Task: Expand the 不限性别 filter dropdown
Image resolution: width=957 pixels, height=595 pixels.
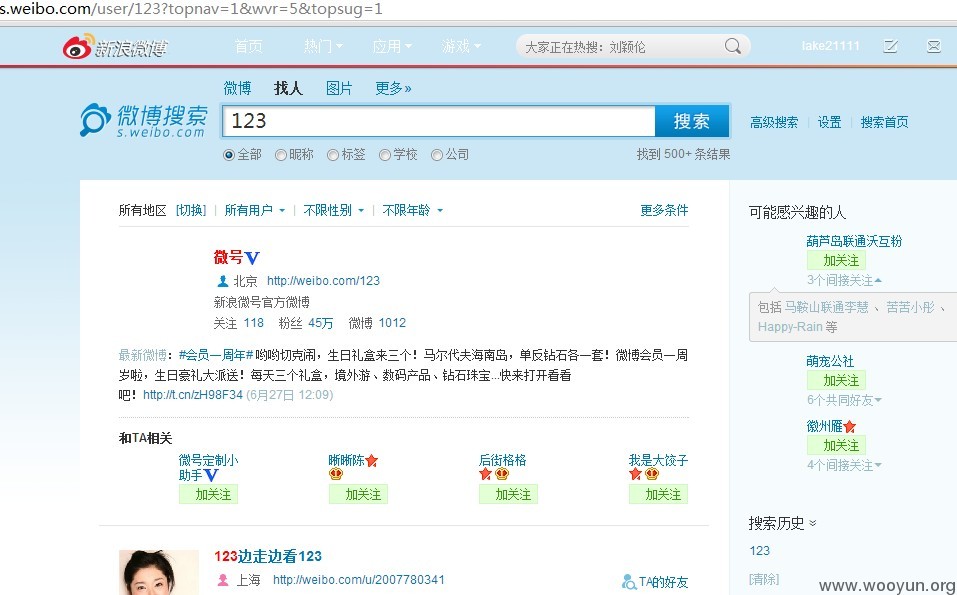Action: (x=333, y=211)
